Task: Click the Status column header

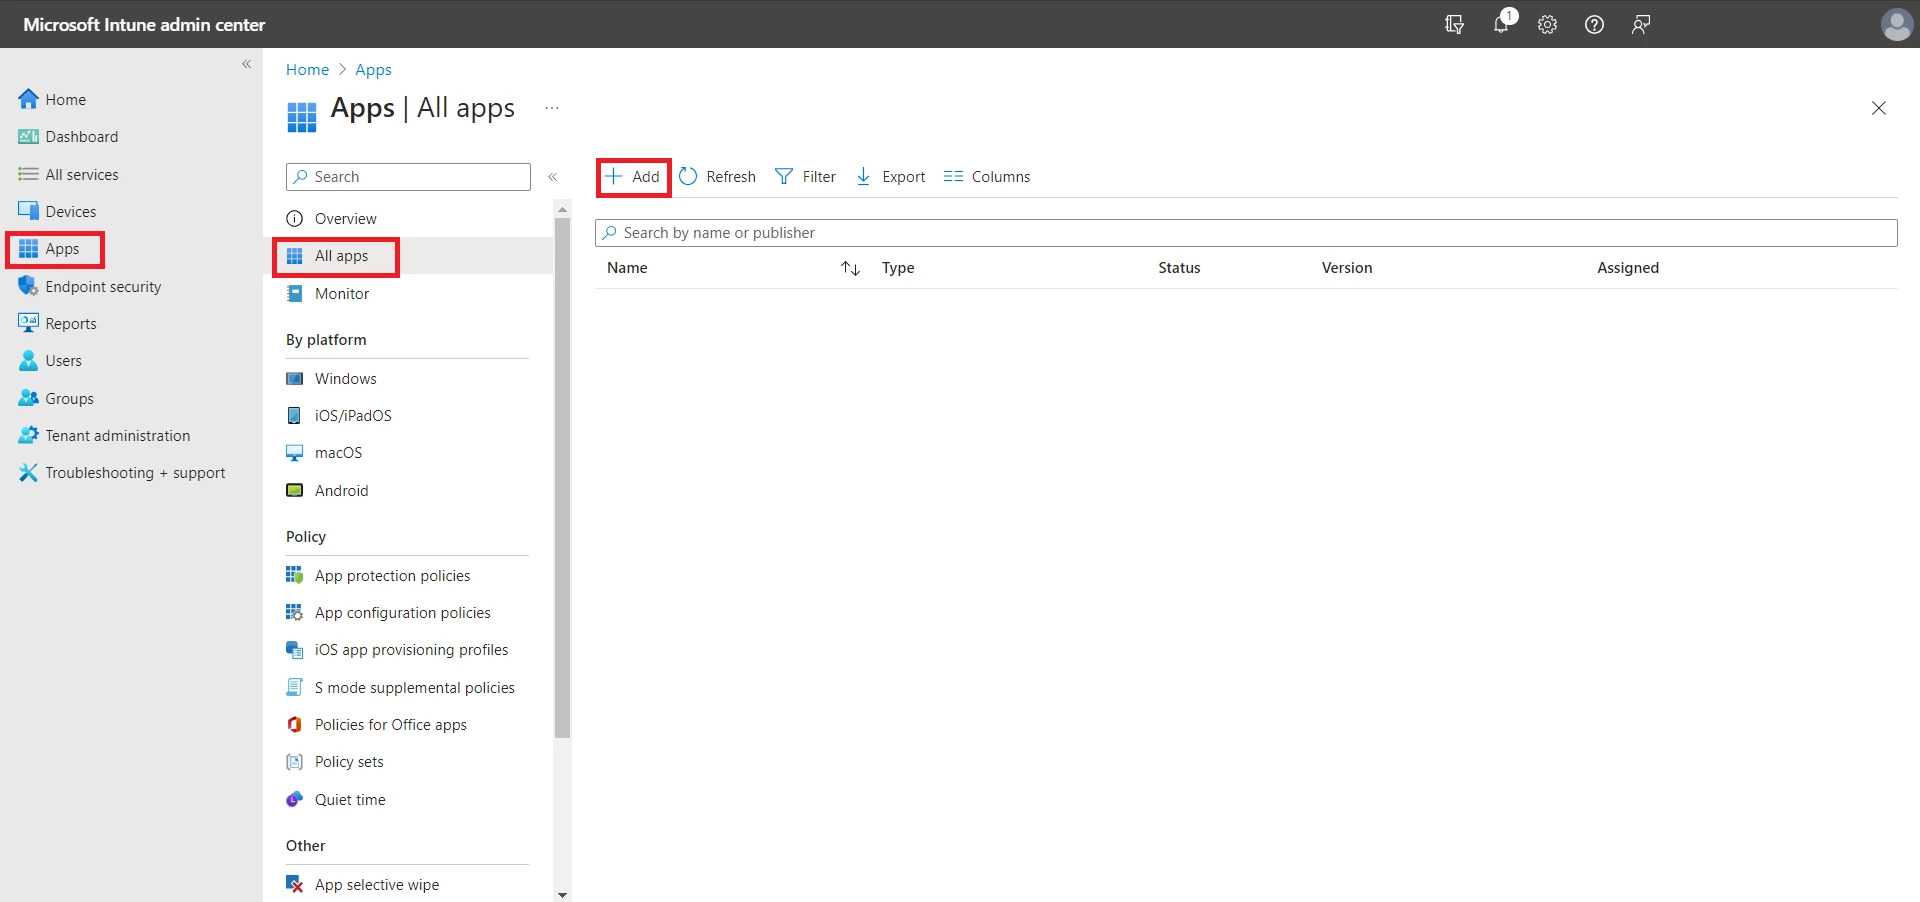Action: [1179, 268]
